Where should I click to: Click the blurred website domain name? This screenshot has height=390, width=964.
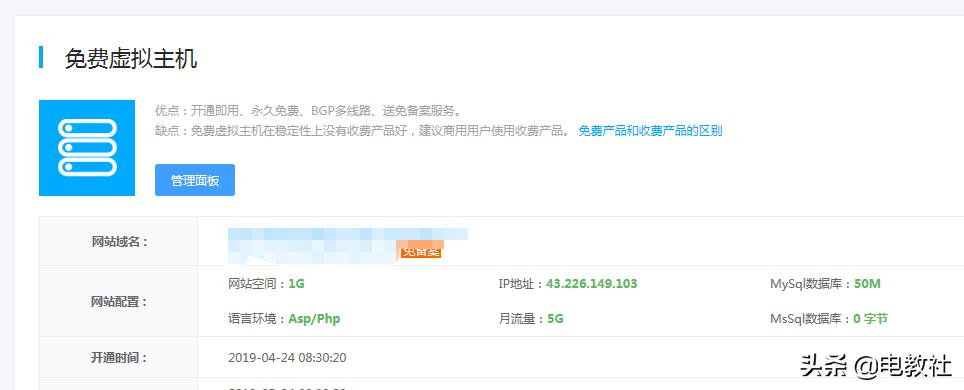tap(347, 245)
